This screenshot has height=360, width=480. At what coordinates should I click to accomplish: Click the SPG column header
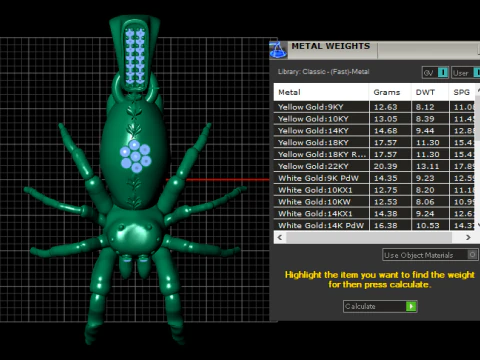(x=462, y=92)
